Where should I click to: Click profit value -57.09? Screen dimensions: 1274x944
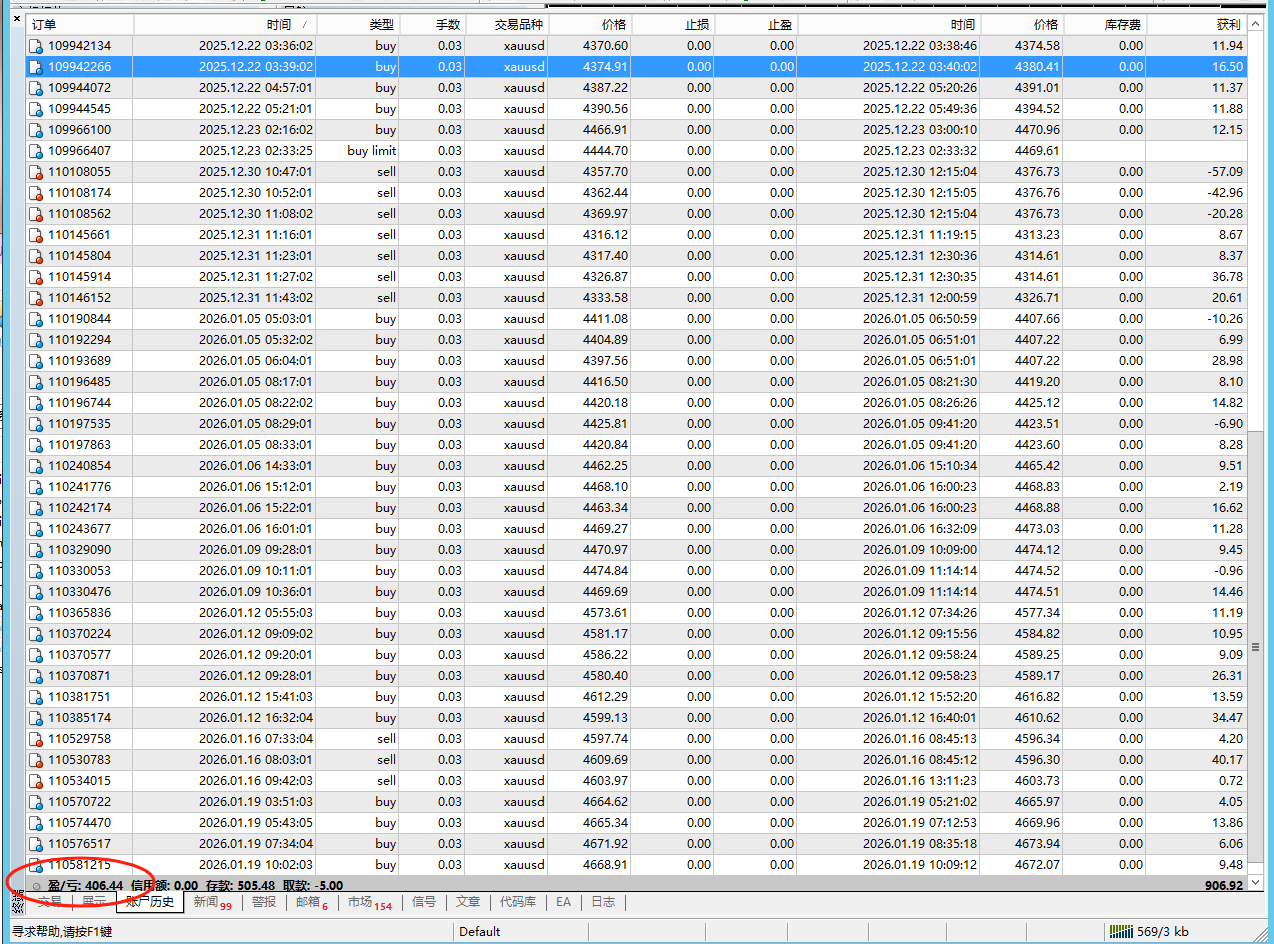1225,172
